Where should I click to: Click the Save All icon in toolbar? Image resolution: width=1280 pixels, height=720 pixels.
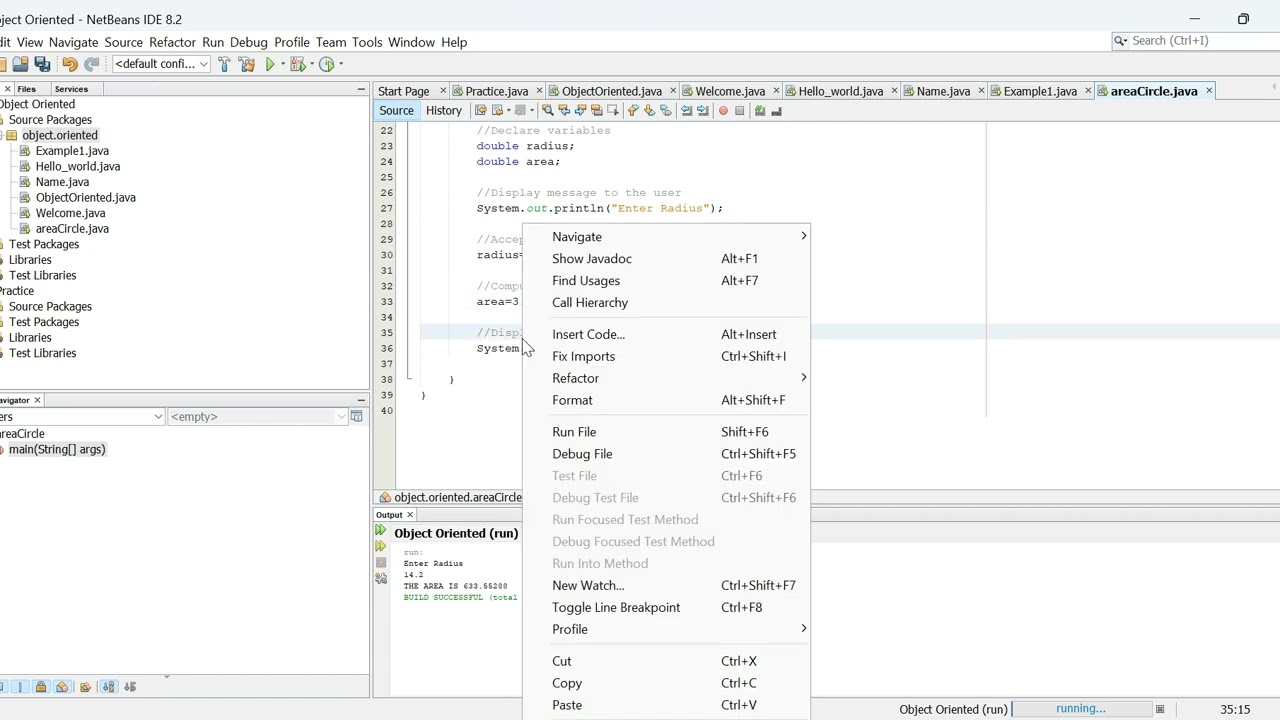42,64
